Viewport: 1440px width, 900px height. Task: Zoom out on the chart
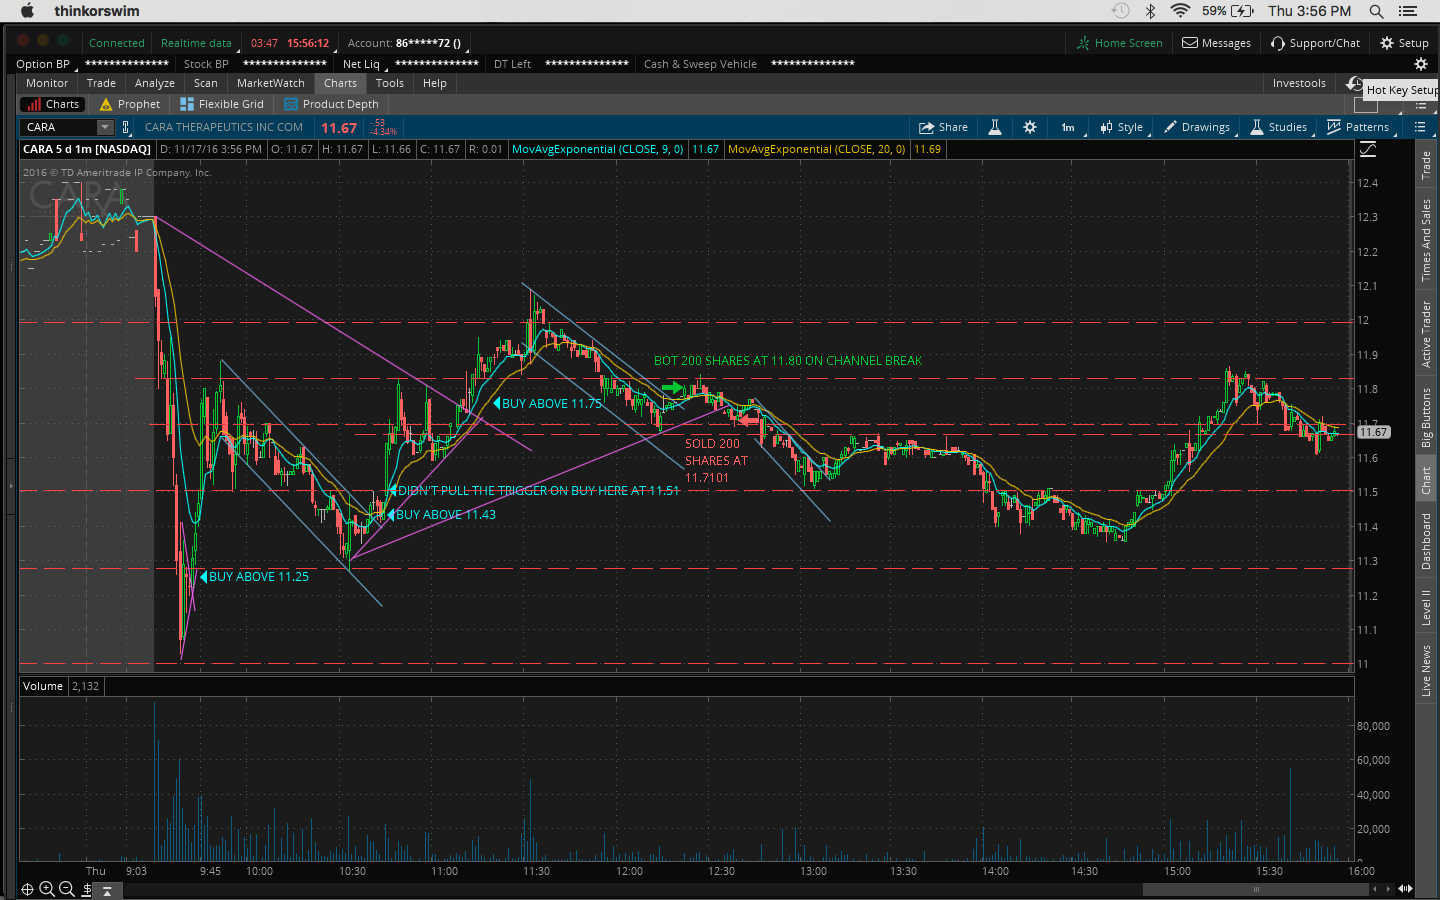(67, 889)
